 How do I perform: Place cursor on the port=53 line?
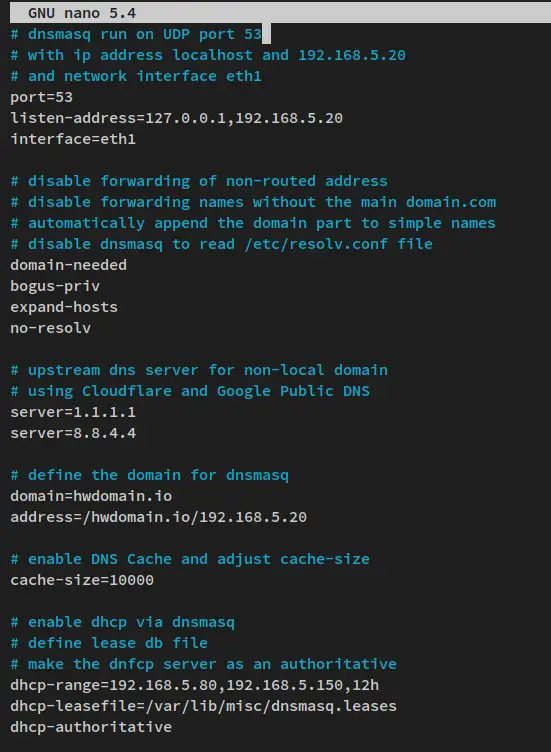42,97
